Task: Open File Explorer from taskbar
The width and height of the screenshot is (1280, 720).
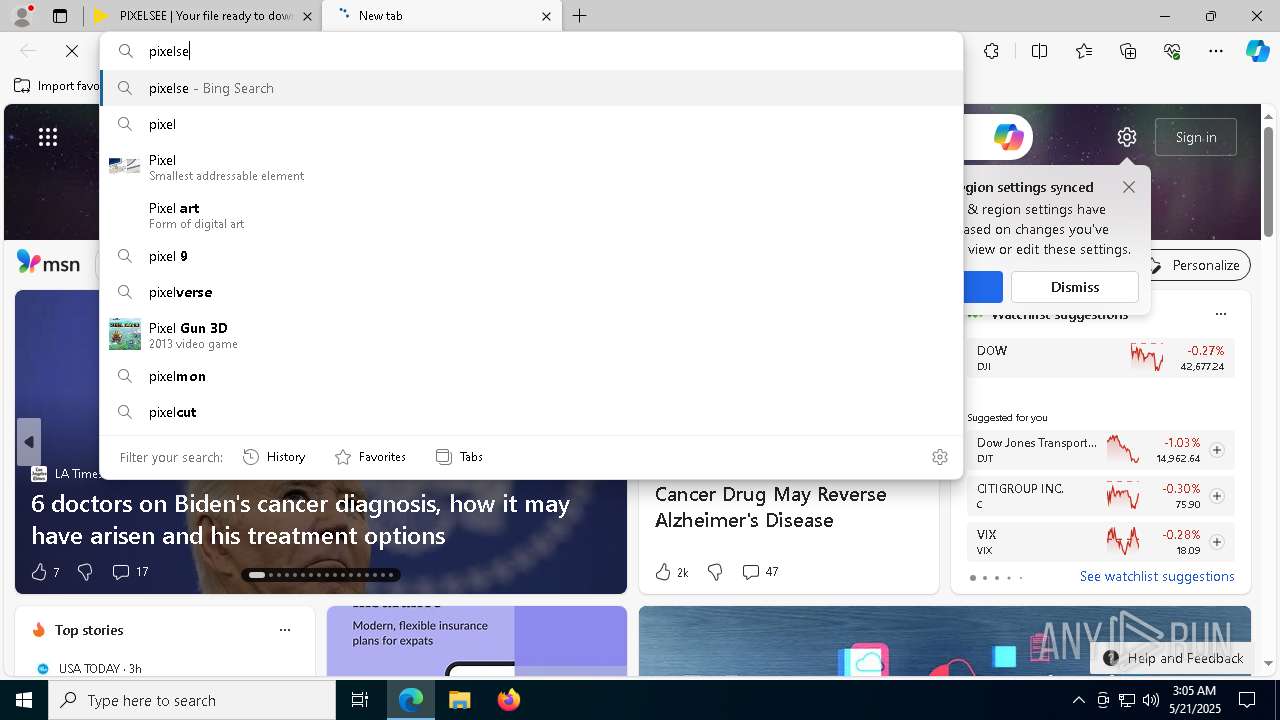Action: pyautogui.click(x=459, y=700)
